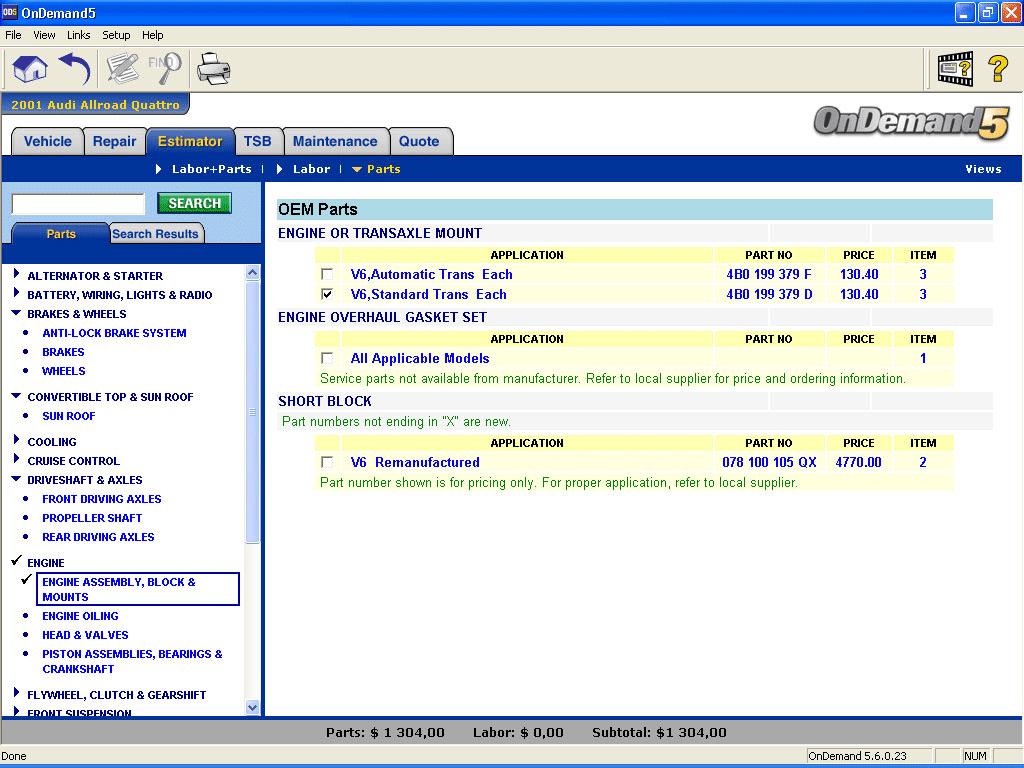Open the Maintenance tab
This screenshot has height=768, width=1024.
(335, 141)
